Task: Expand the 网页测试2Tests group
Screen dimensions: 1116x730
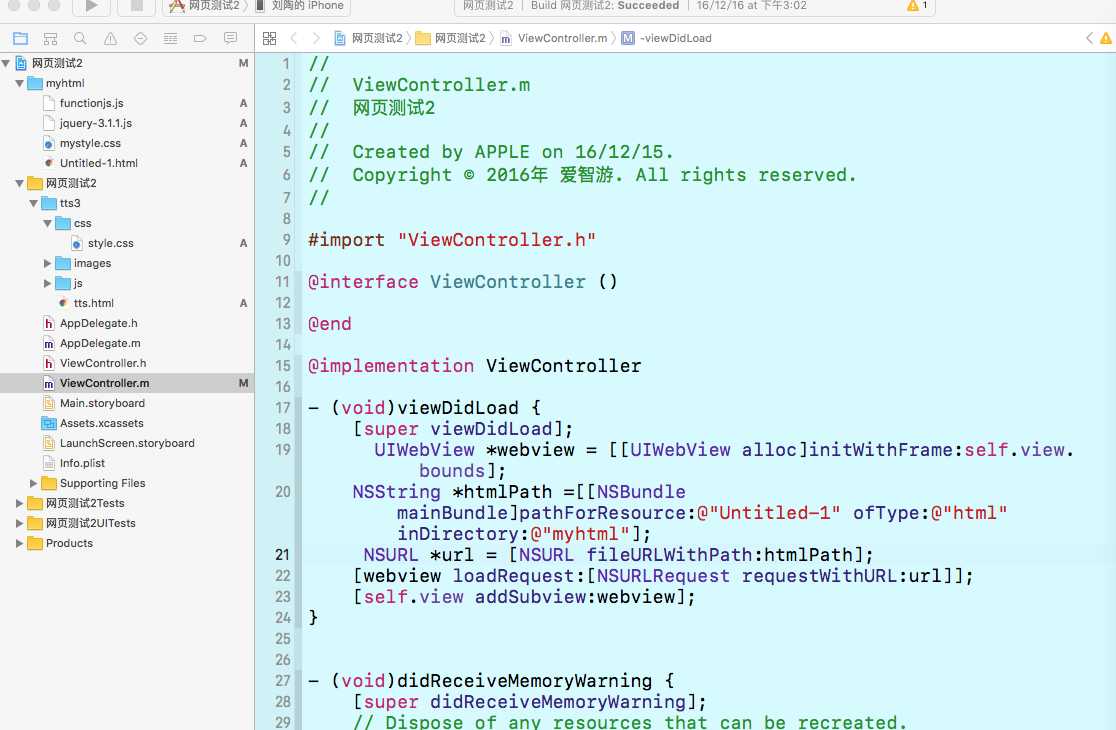Action: click(x=20, y=503)
